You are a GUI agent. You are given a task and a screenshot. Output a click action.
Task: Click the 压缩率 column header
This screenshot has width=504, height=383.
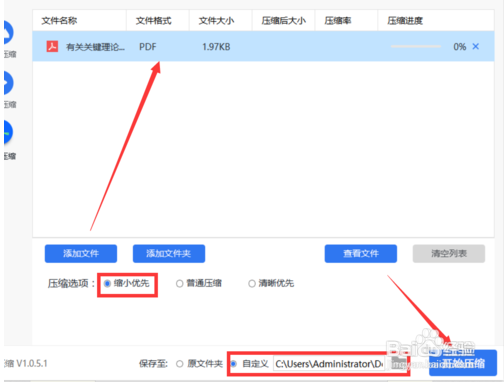click(338, 21)
